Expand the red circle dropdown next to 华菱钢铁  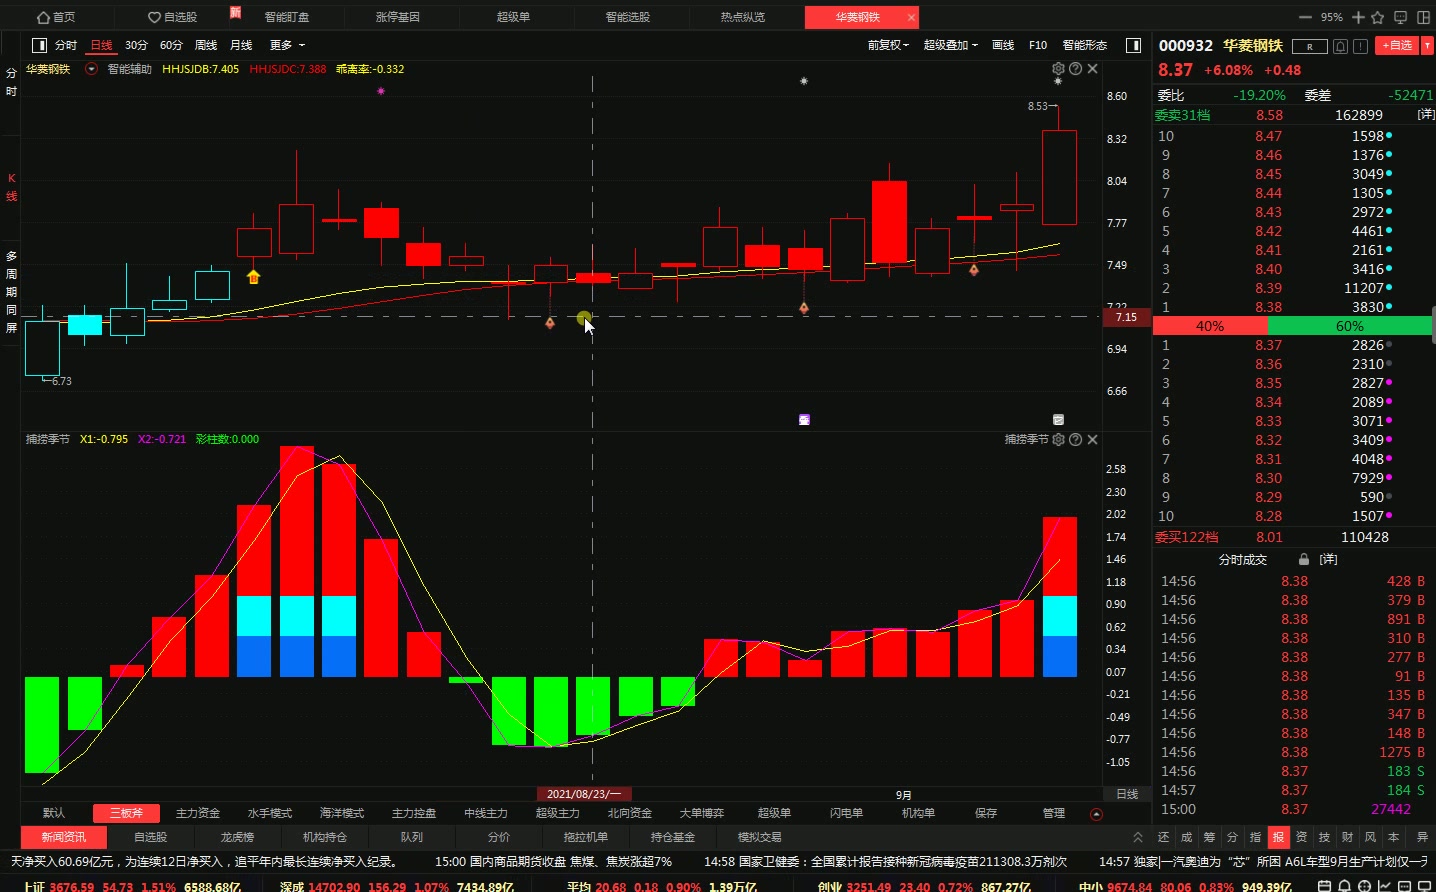tap(92, 69)
